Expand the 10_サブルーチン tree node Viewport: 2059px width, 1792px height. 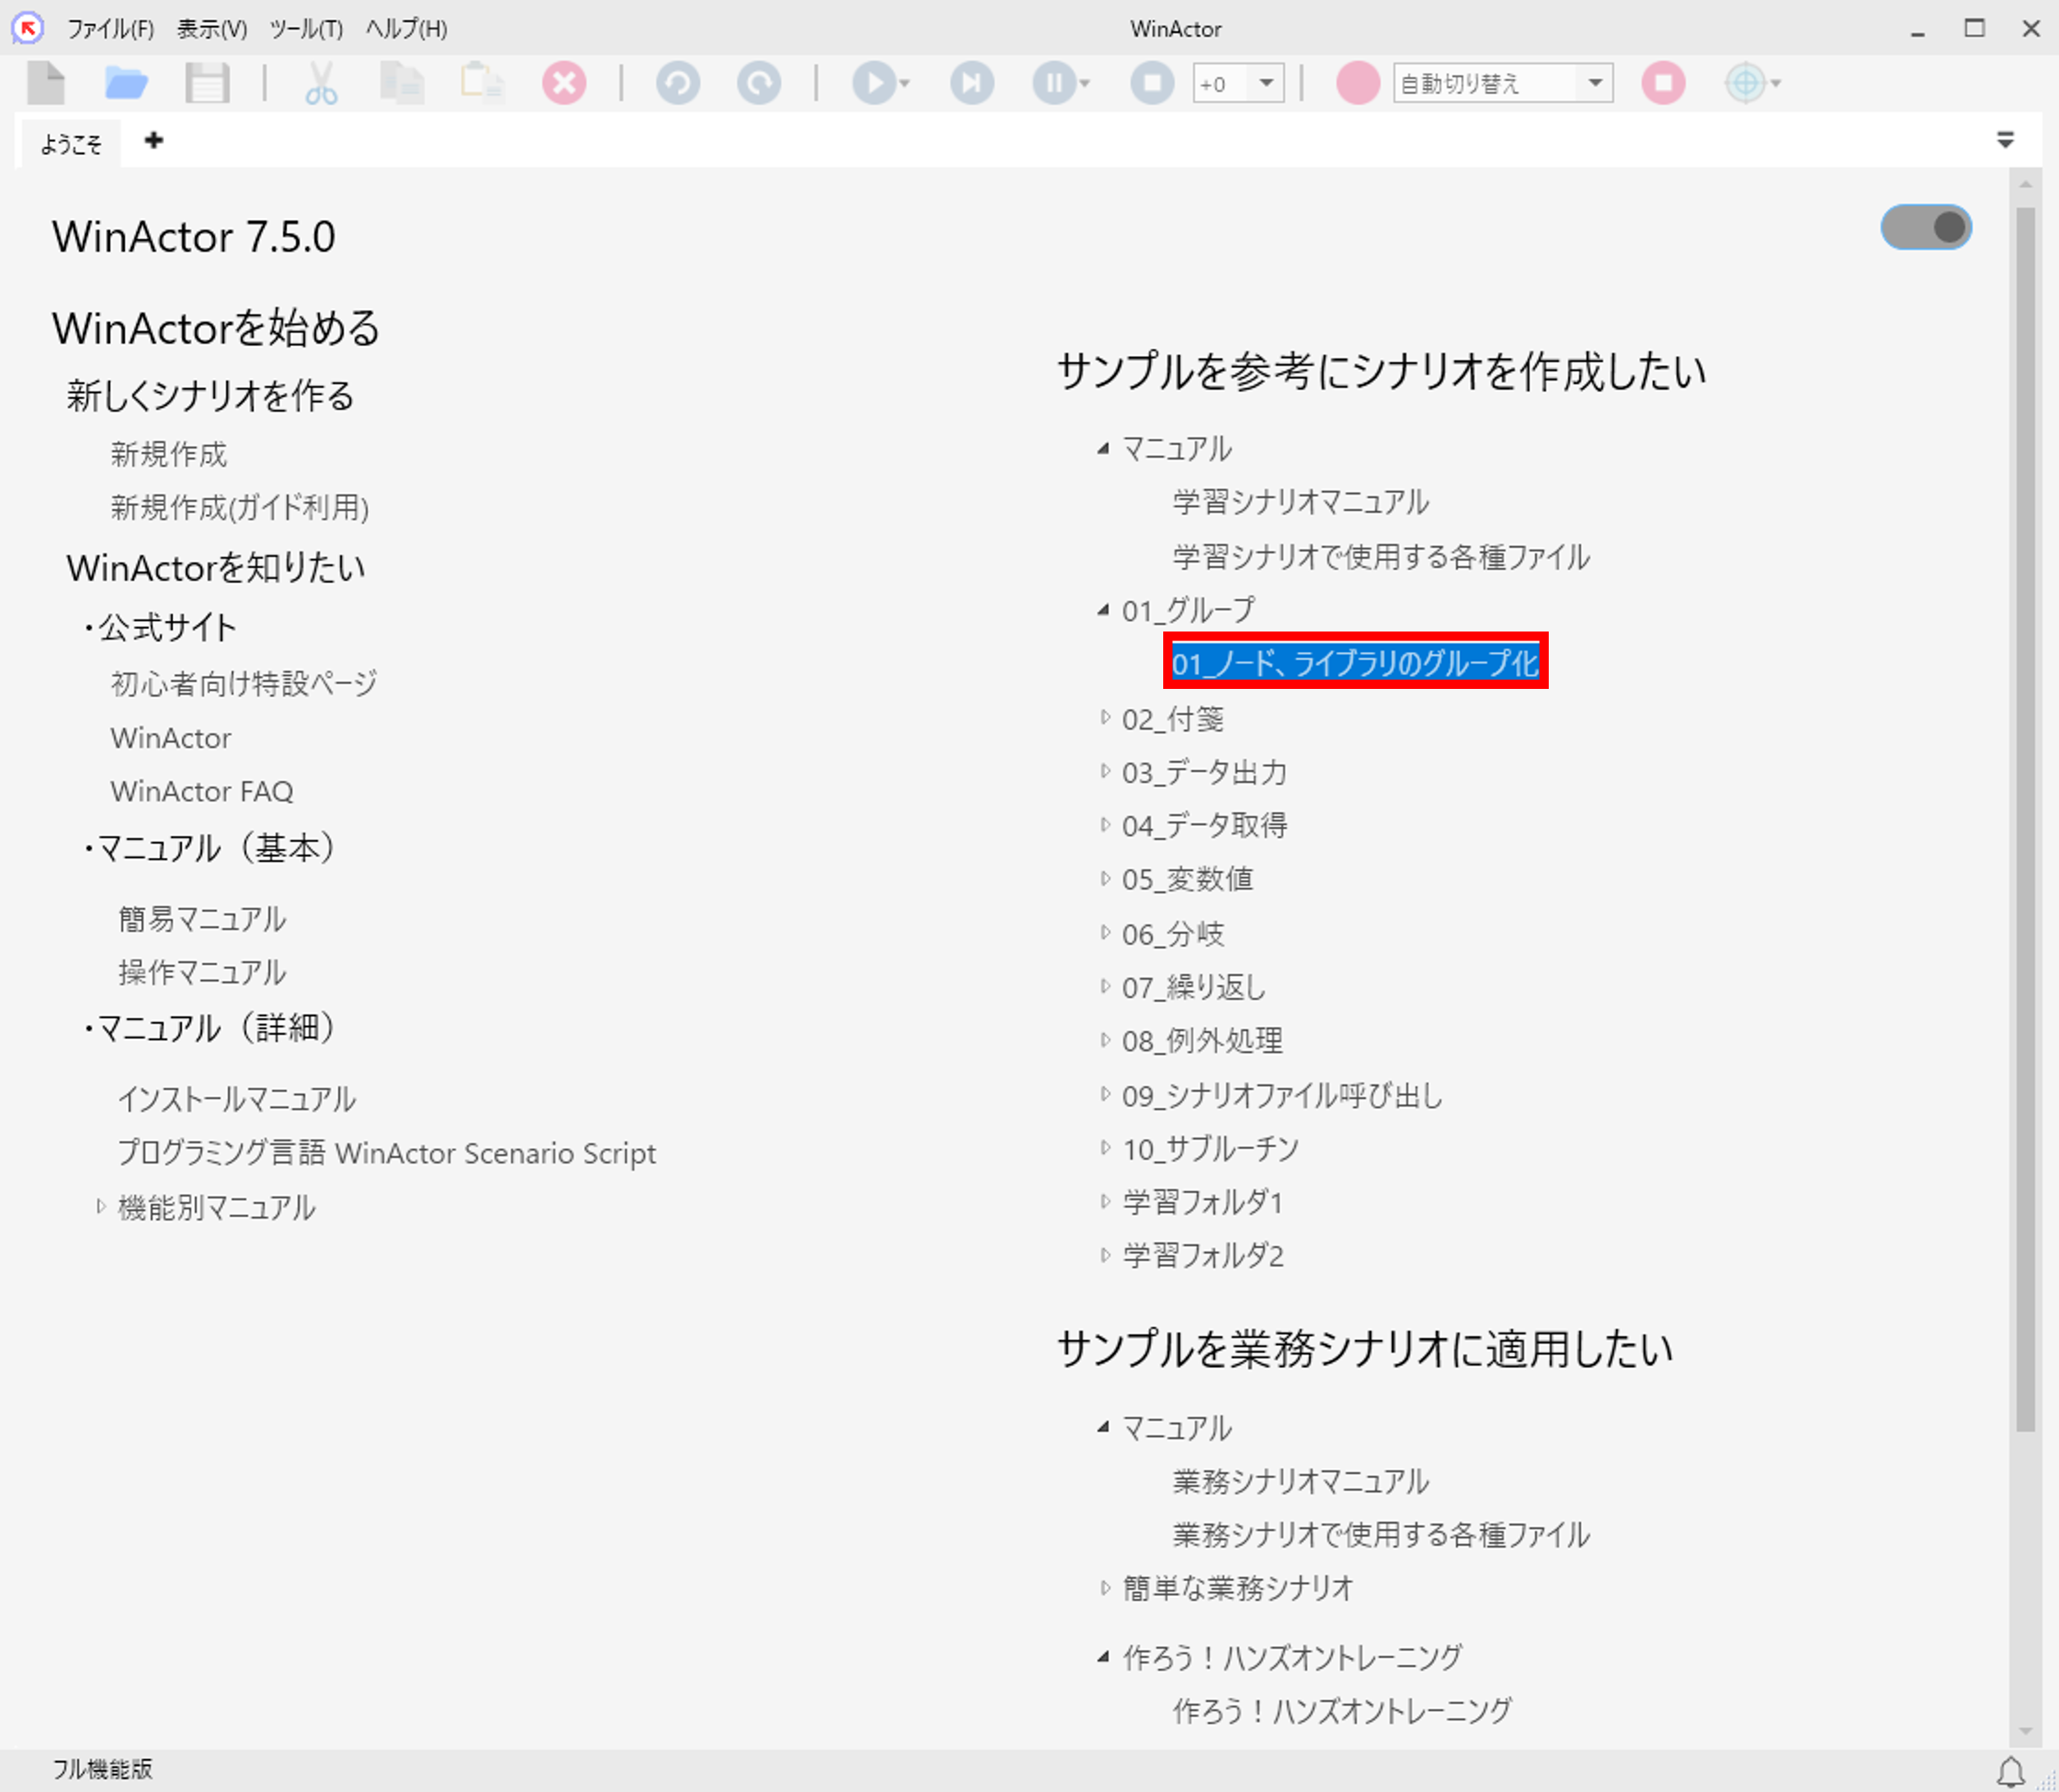[1104, 1148]
